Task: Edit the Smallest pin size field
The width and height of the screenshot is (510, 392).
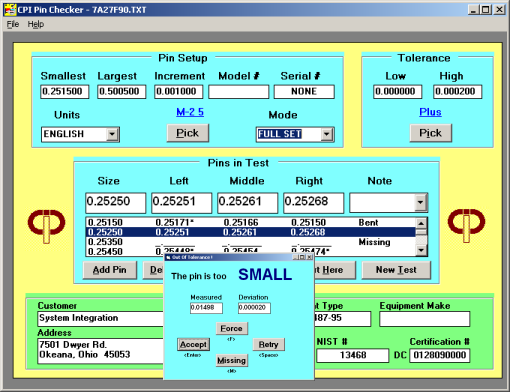Action: coord(65,92)
